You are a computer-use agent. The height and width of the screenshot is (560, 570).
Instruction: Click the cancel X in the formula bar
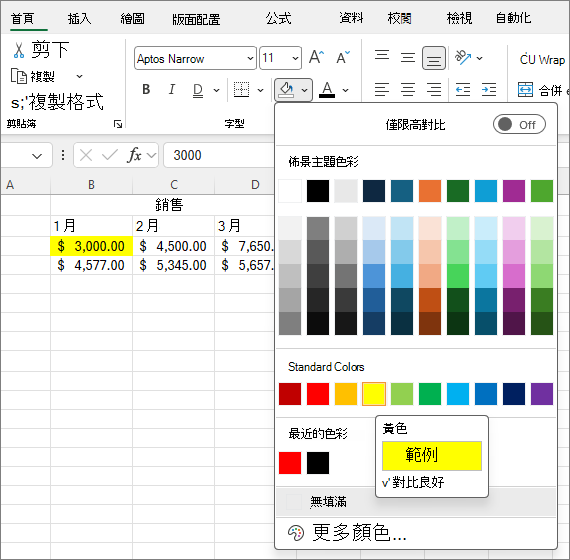[x=86, y=155]
